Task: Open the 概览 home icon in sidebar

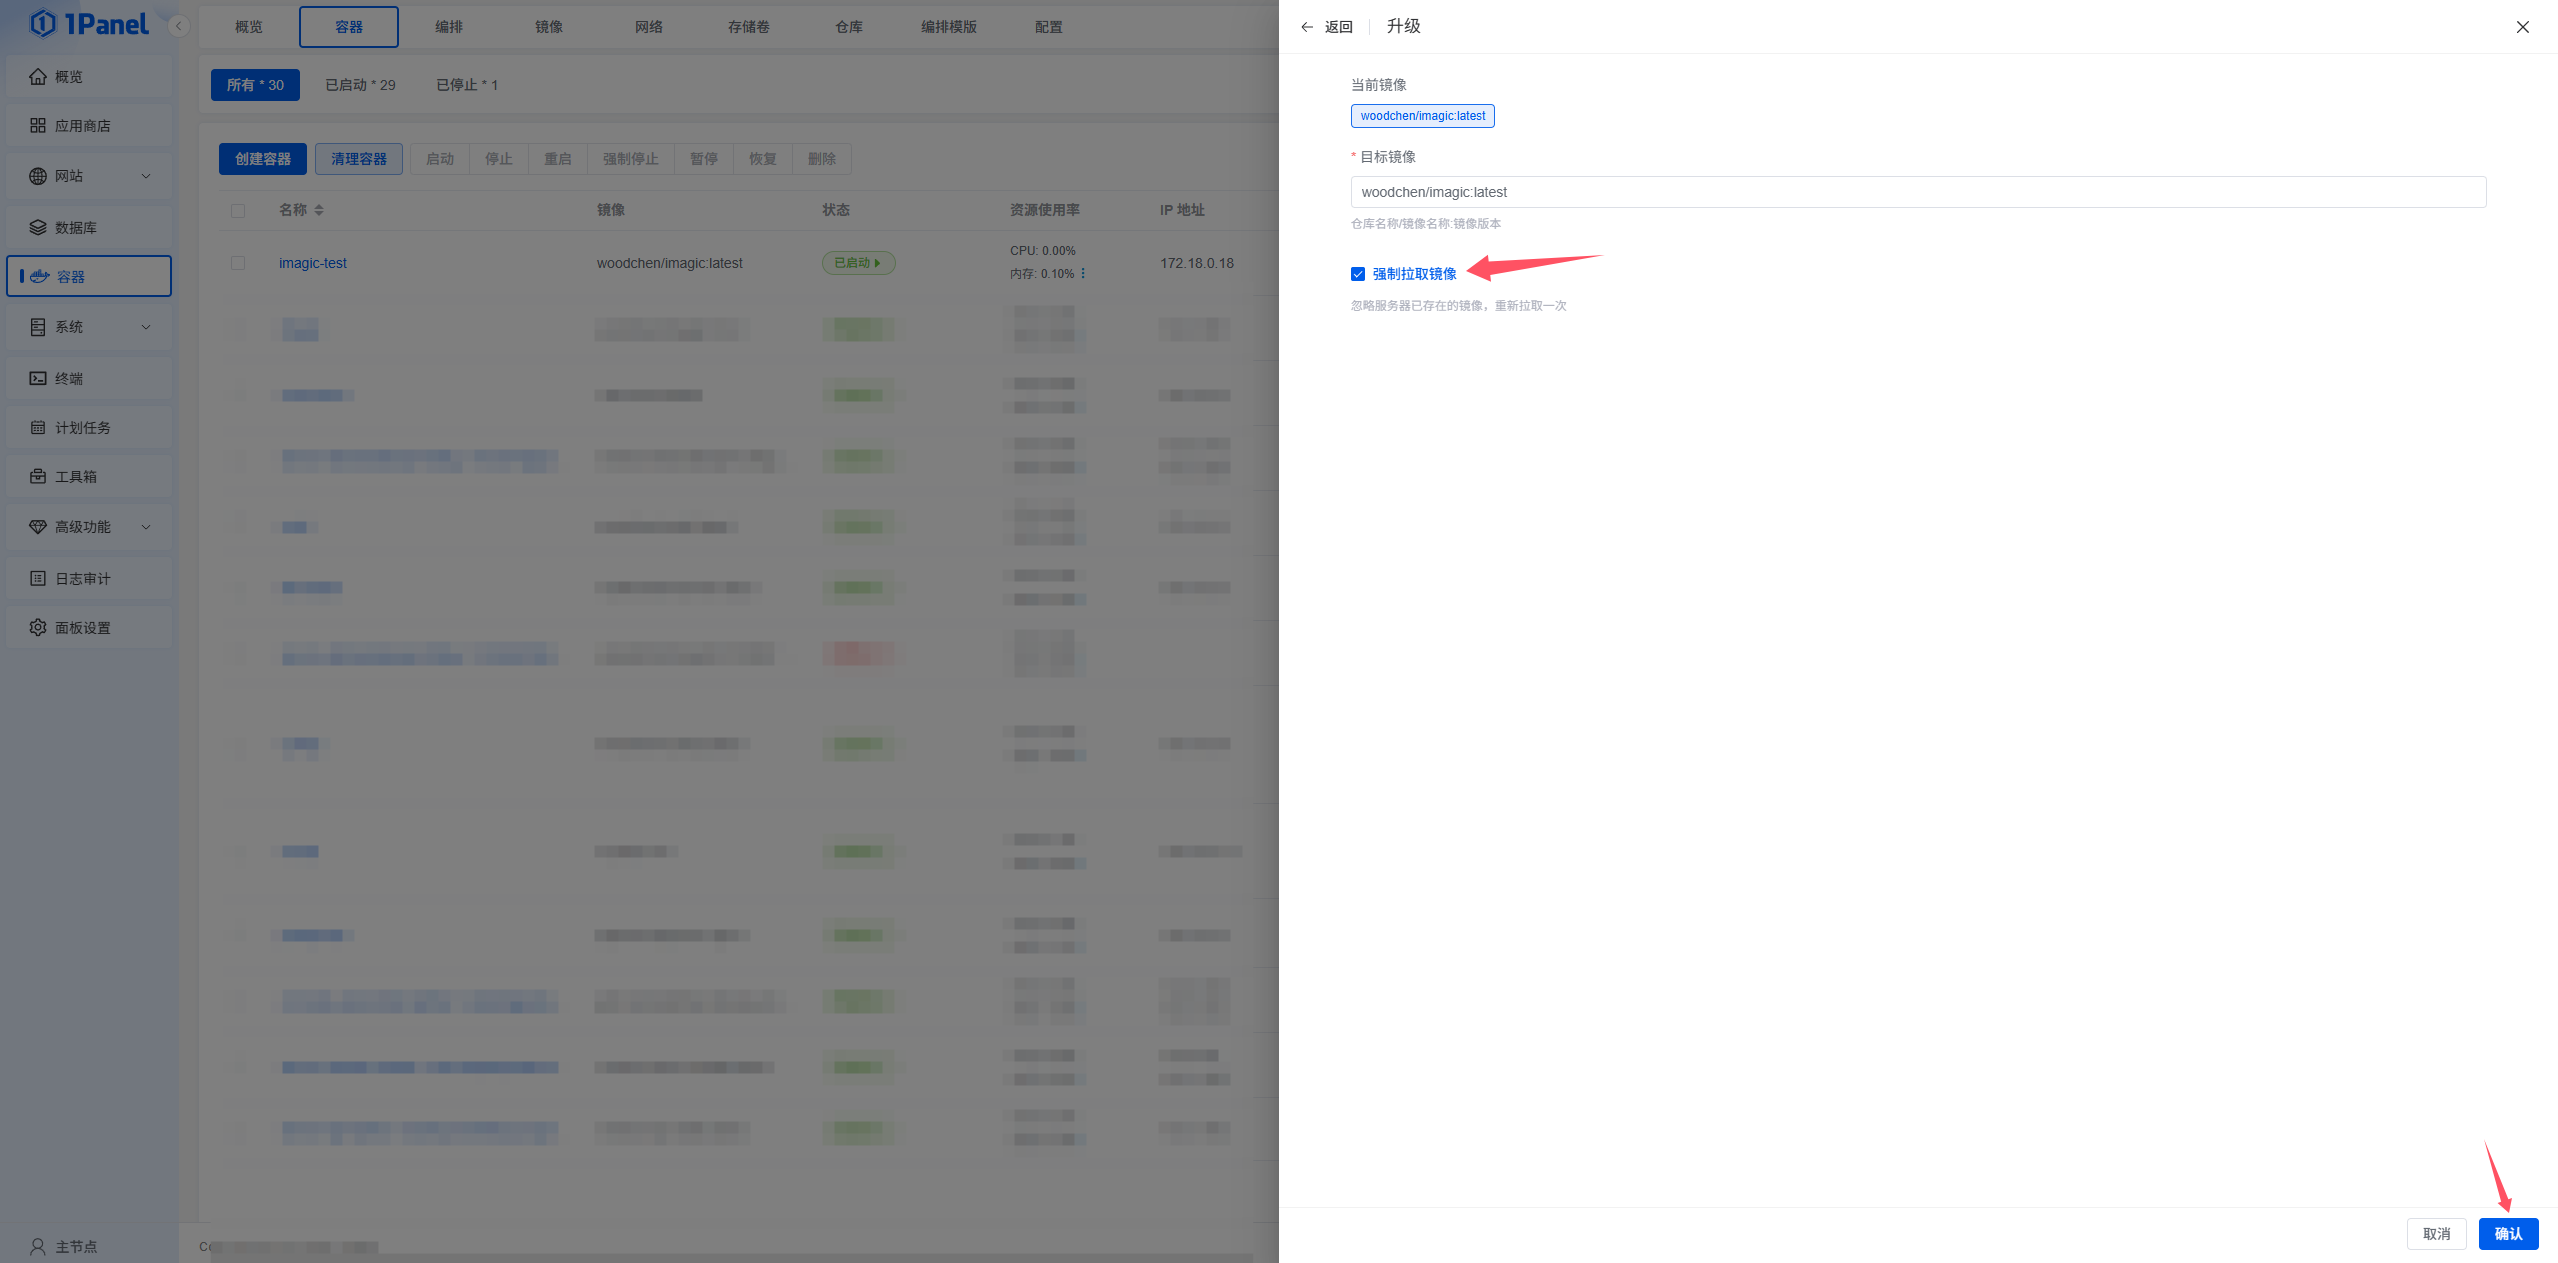Action: tap(38, 77)
